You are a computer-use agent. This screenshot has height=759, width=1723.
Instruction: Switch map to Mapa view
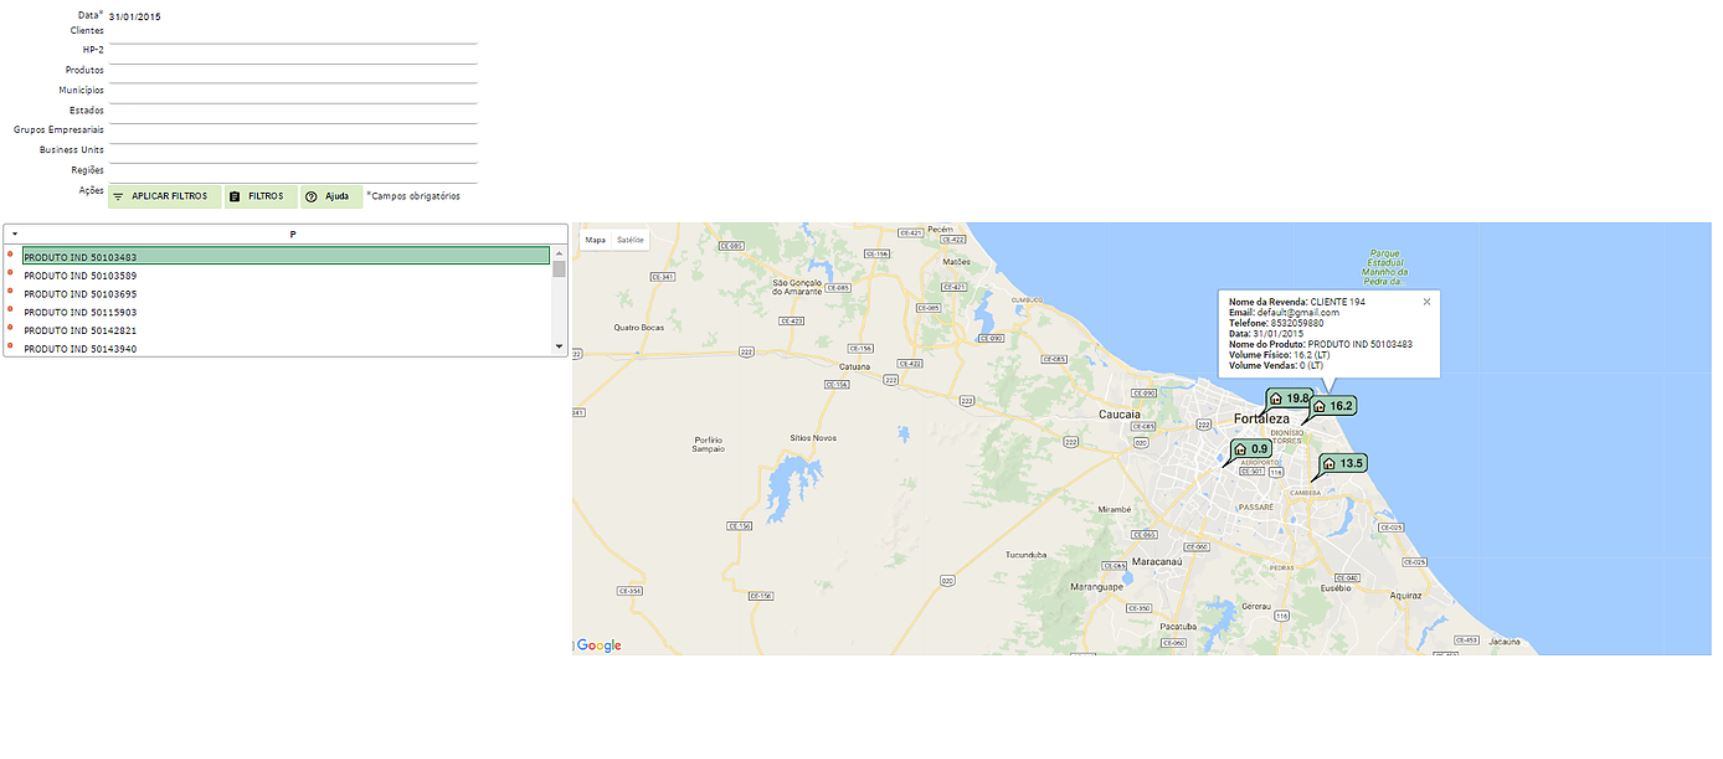[595, 240]
